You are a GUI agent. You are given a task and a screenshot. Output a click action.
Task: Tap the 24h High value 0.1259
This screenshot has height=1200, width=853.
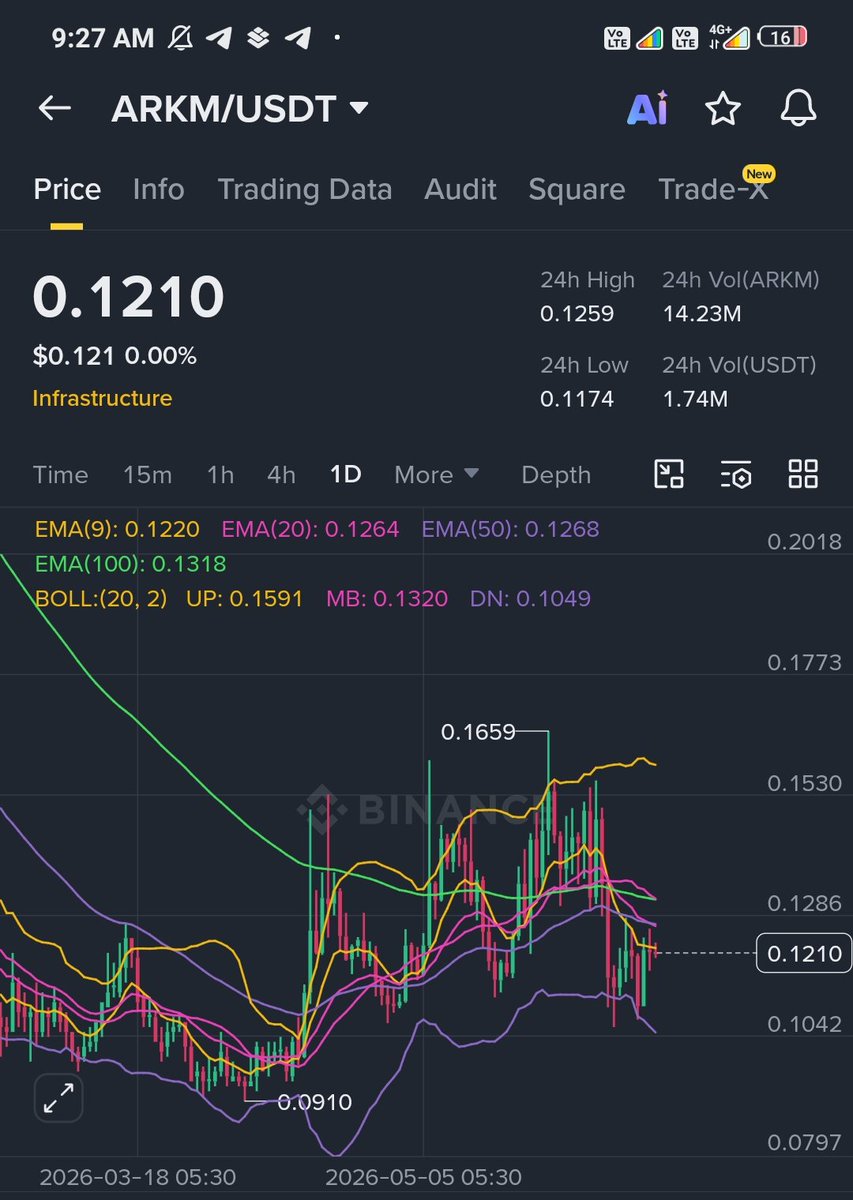pos(577,314)
